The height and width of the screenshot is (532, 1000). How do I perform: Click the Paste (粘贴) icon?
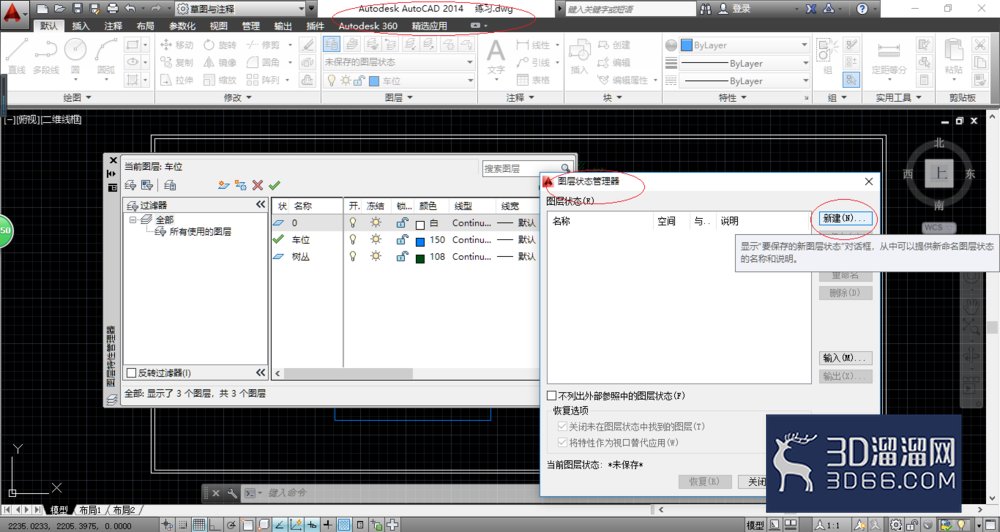(x=953, y=56)
